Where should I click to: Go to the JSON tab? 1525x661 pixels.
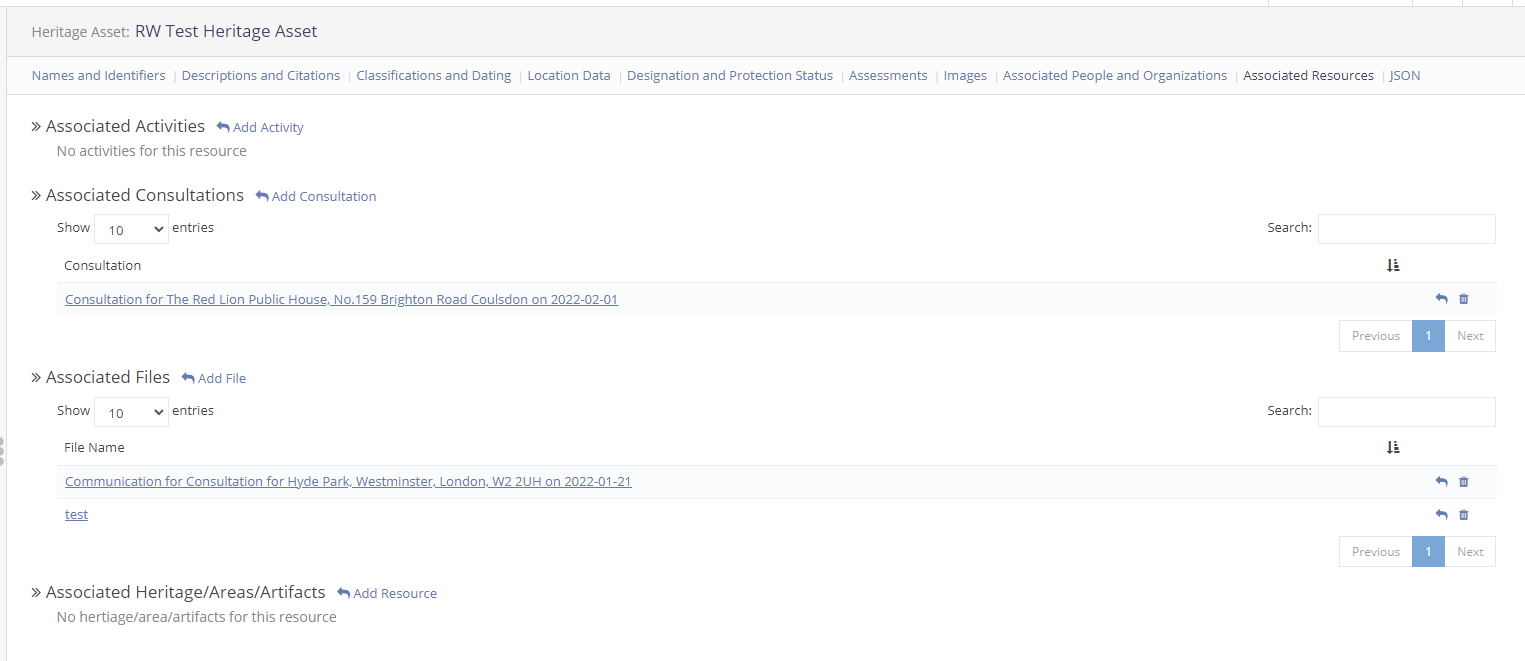(1404, 75)
